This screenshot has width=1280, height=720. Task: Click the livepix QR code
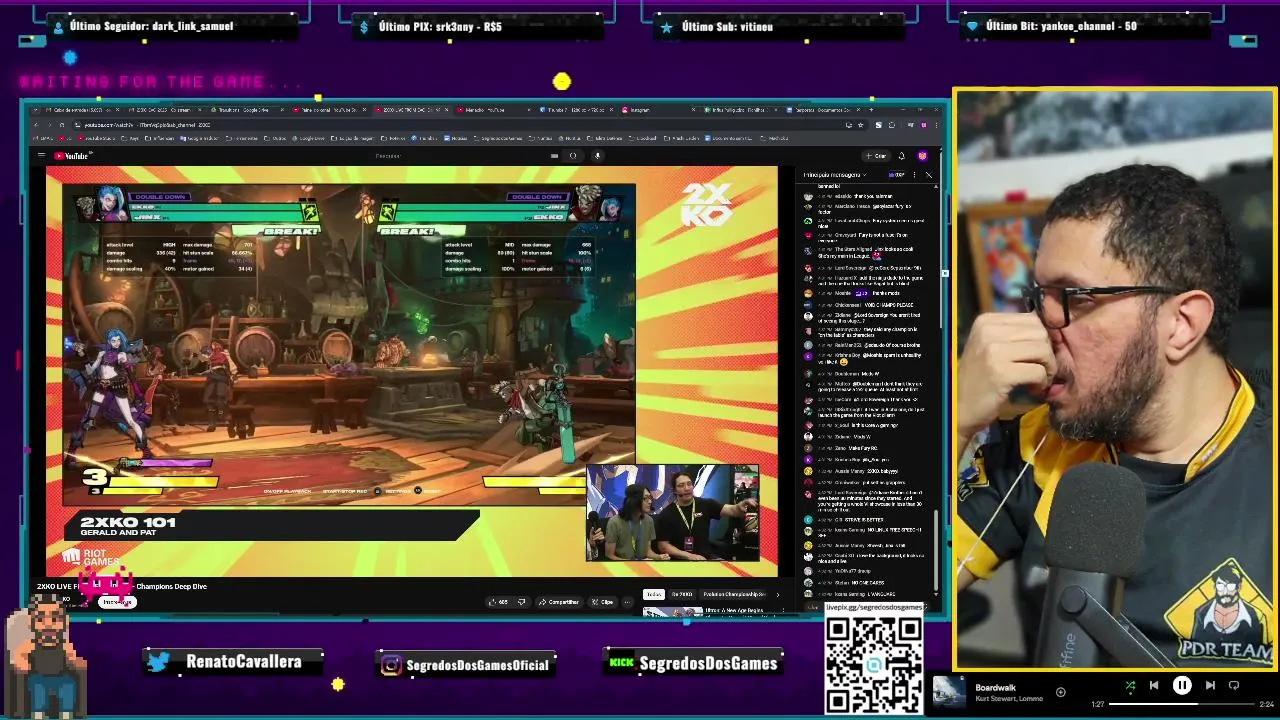(x=874, y=664)
